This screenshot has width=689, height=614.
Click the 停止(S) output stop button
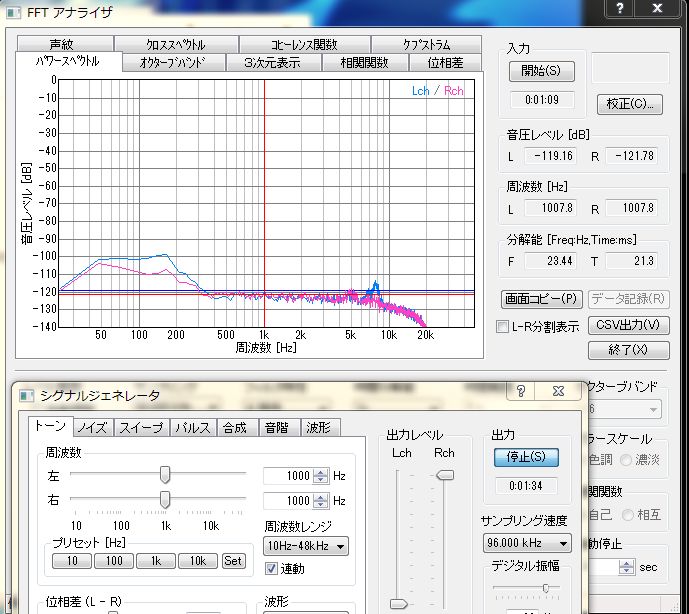click(526, 457)
